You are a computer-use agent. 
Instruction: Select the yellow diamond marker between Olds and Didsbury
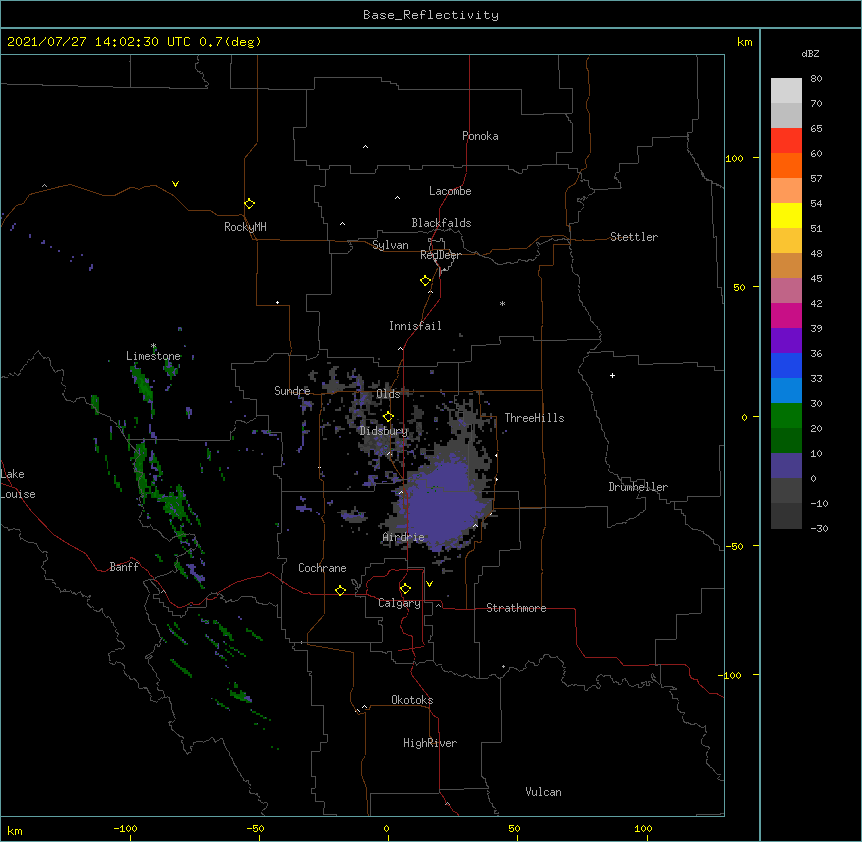[x=388, y=416]
